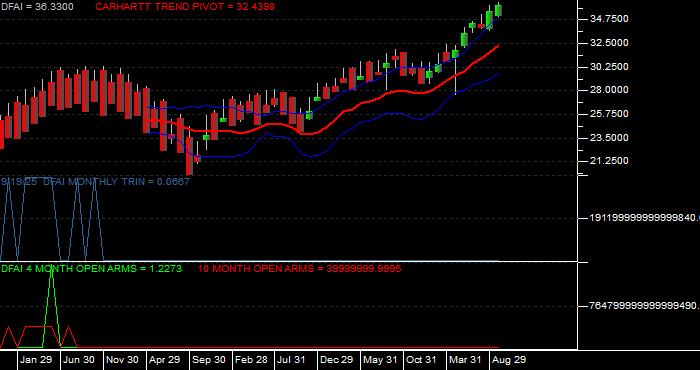Screen dimensions: 700x370
Task: Select the Carhartt Trend Pivot = 32.4398 label
Action: tap(185, 7)
